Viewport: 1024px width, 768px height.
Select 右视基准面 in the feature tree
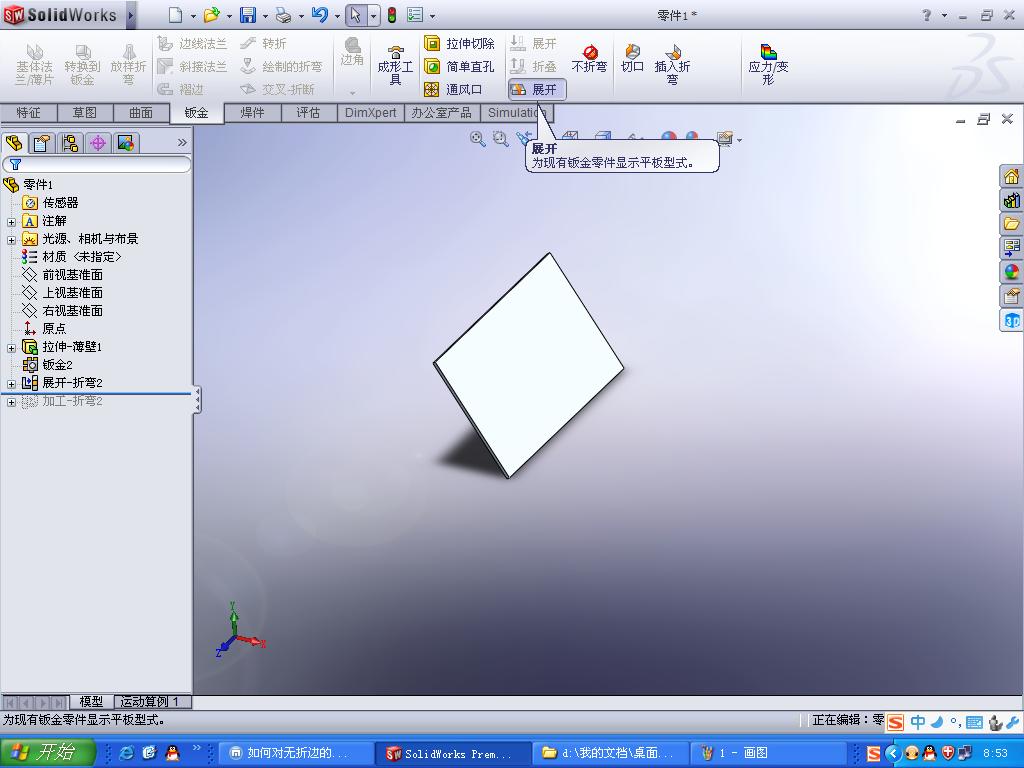click(x=63, y=311)
